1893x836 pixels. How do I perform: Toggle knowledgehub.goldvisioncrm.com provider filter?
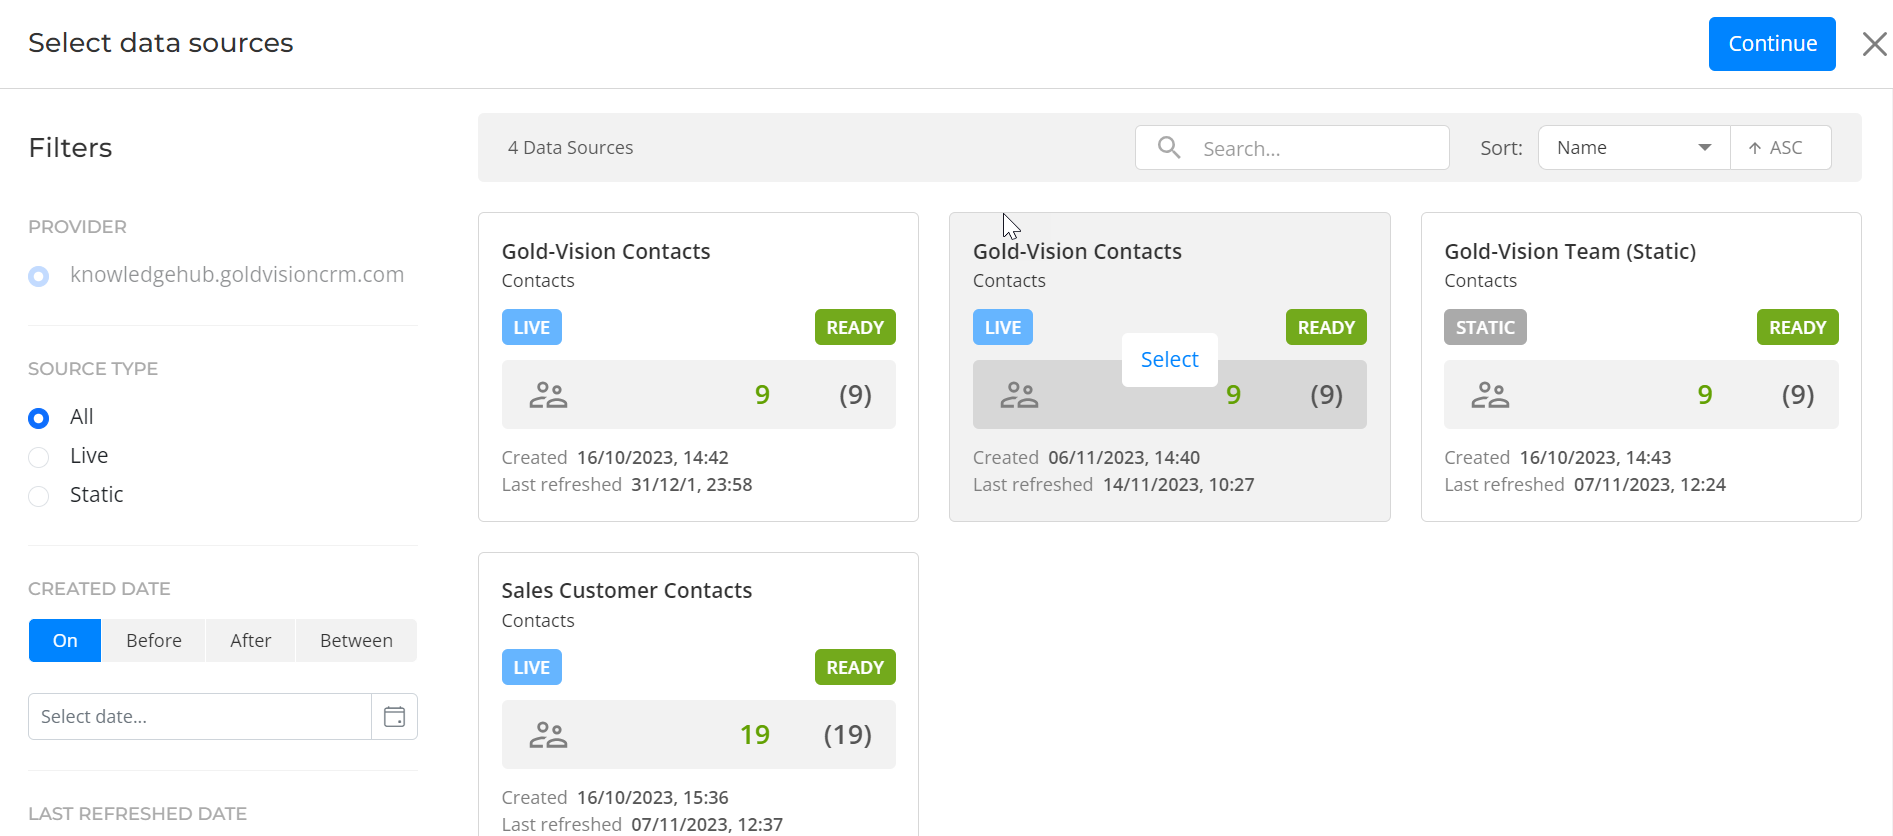pyautogui.click(x=39, y=276)
